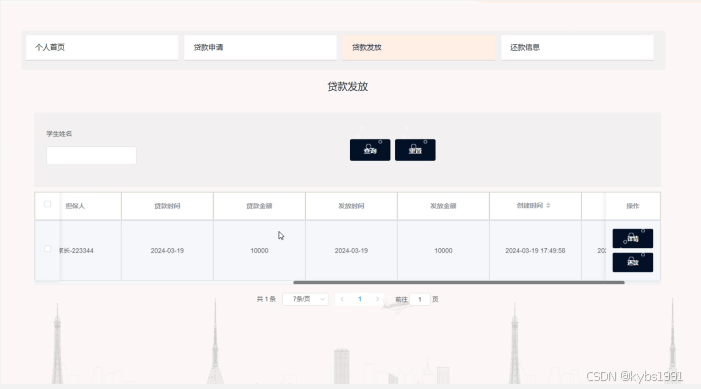Click the 发放时间 column header
Viewport: 701px width, 389px height.
351,206
